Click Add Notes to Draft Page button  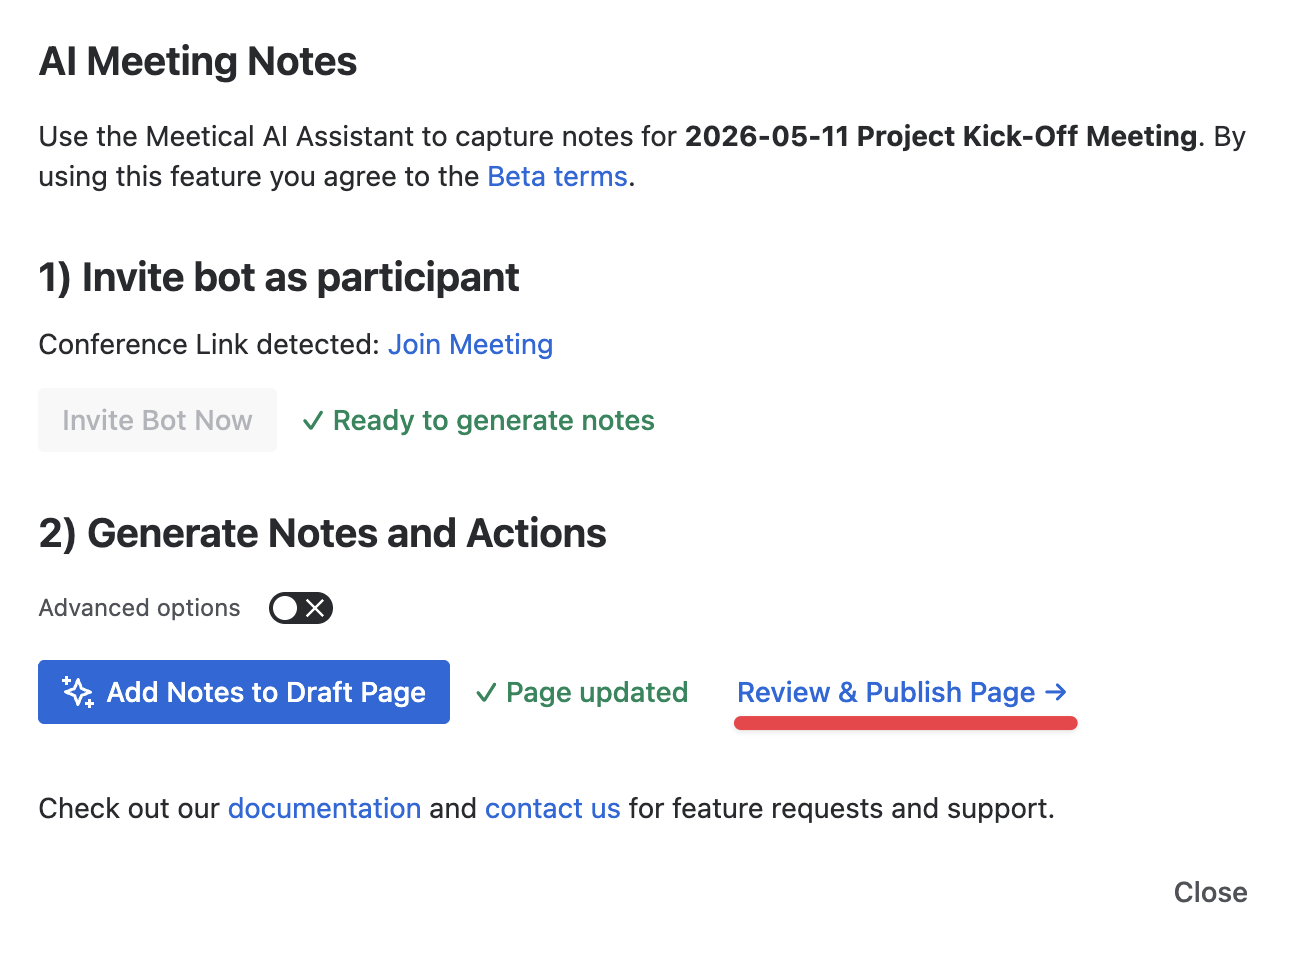point(244,692)
